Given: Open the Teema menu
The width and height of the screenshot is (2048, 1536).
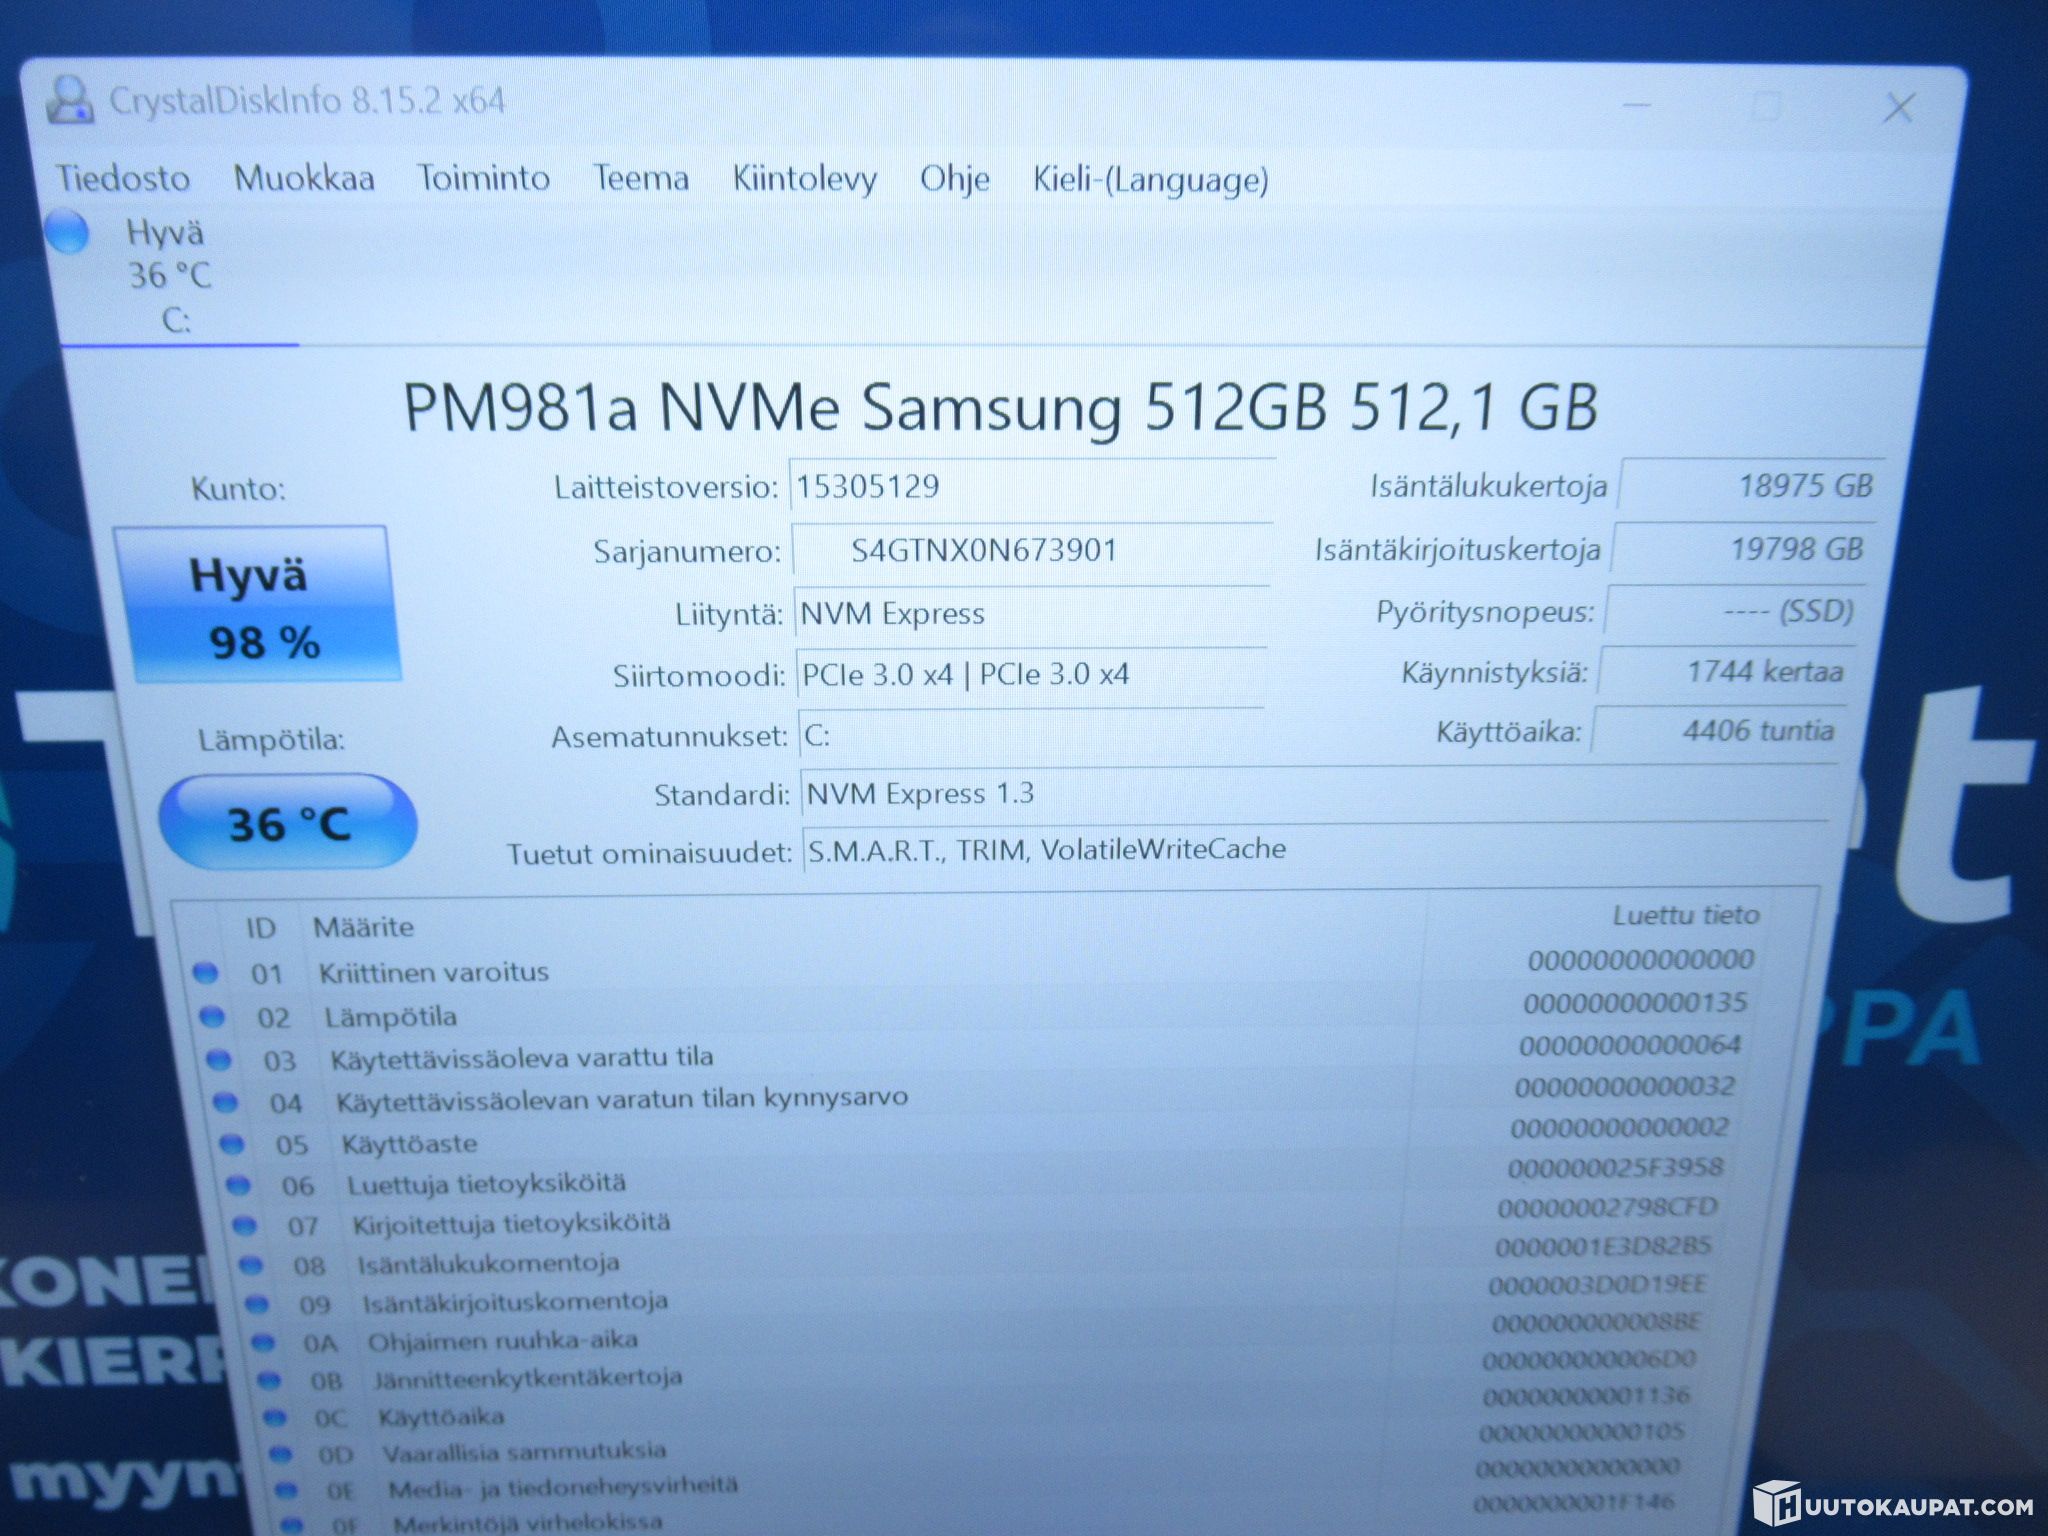Looking at the screenshot, I should click(x=641, y=178).
